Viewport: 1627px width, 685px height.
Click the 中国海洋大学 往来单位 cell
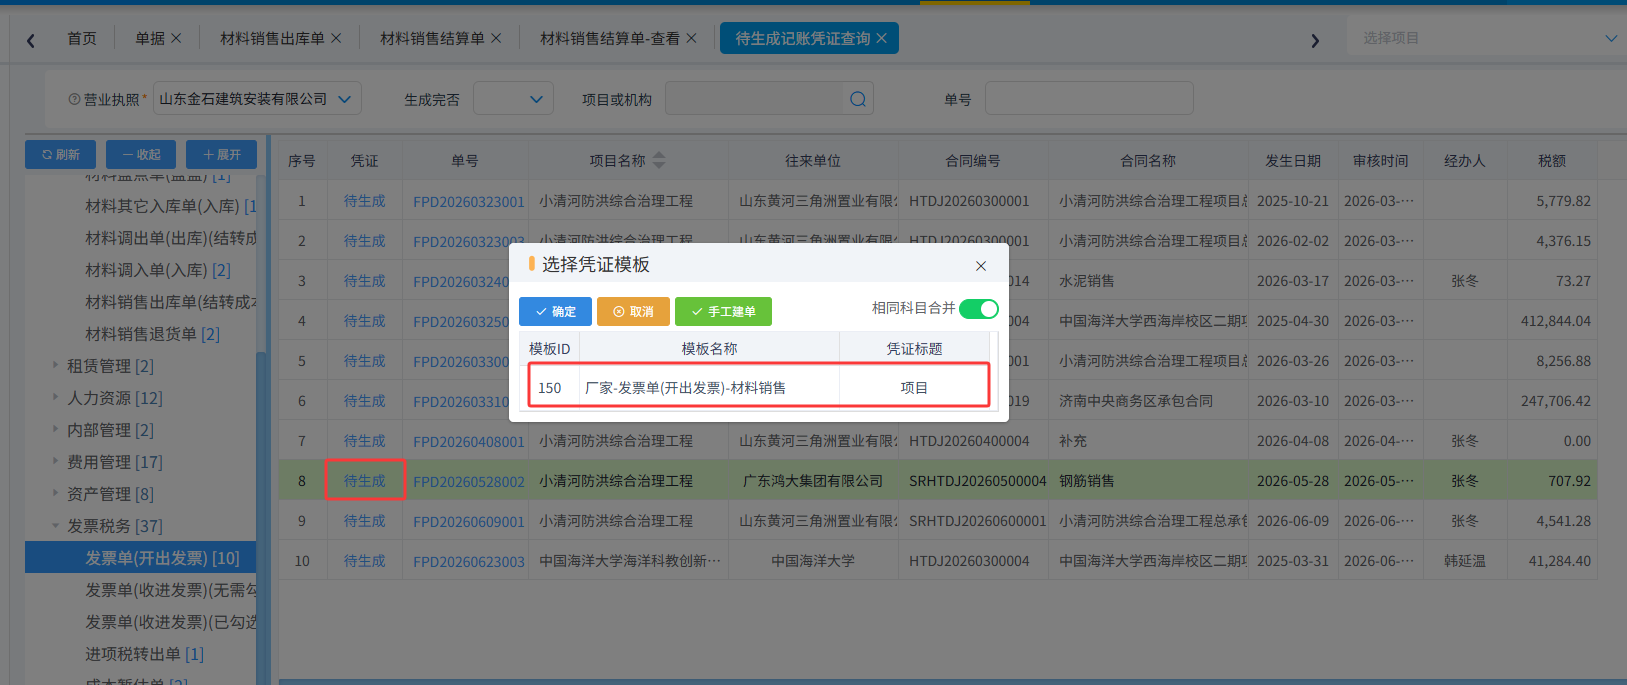click(x=813, y=561)
